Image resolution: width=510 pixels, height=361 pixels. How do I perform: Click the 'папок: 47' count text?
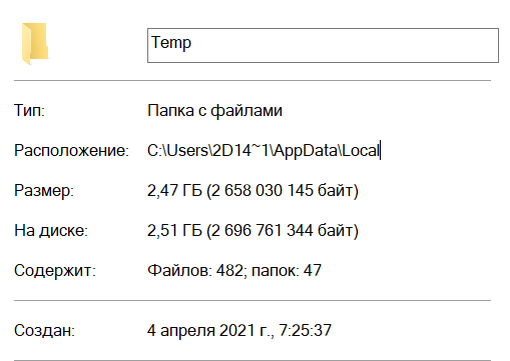[x=286, y=270]
